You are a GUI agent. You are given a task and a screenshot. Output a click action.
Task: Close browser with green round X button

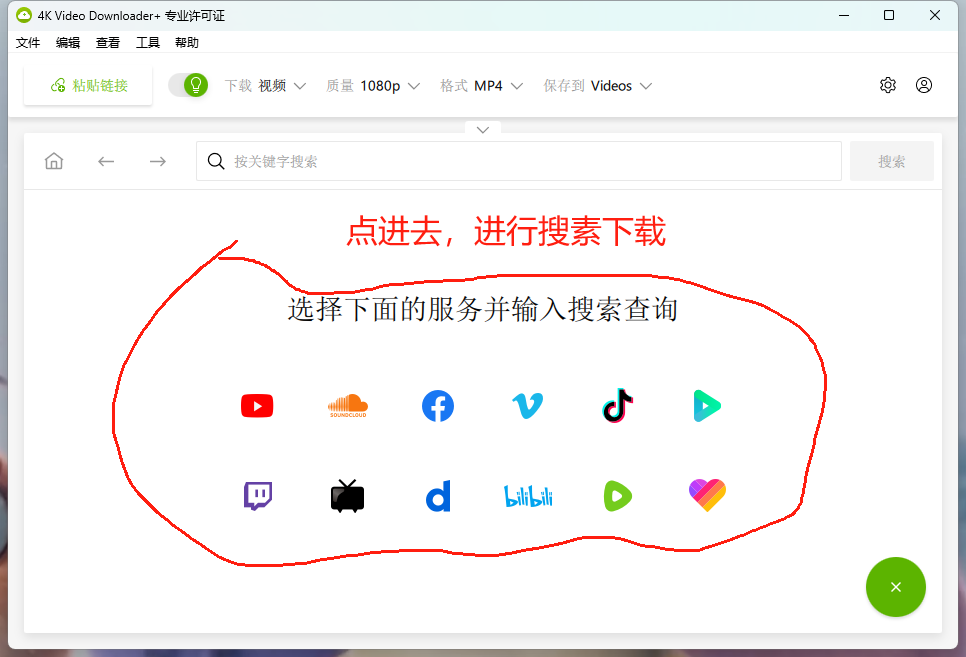(896, 587)
